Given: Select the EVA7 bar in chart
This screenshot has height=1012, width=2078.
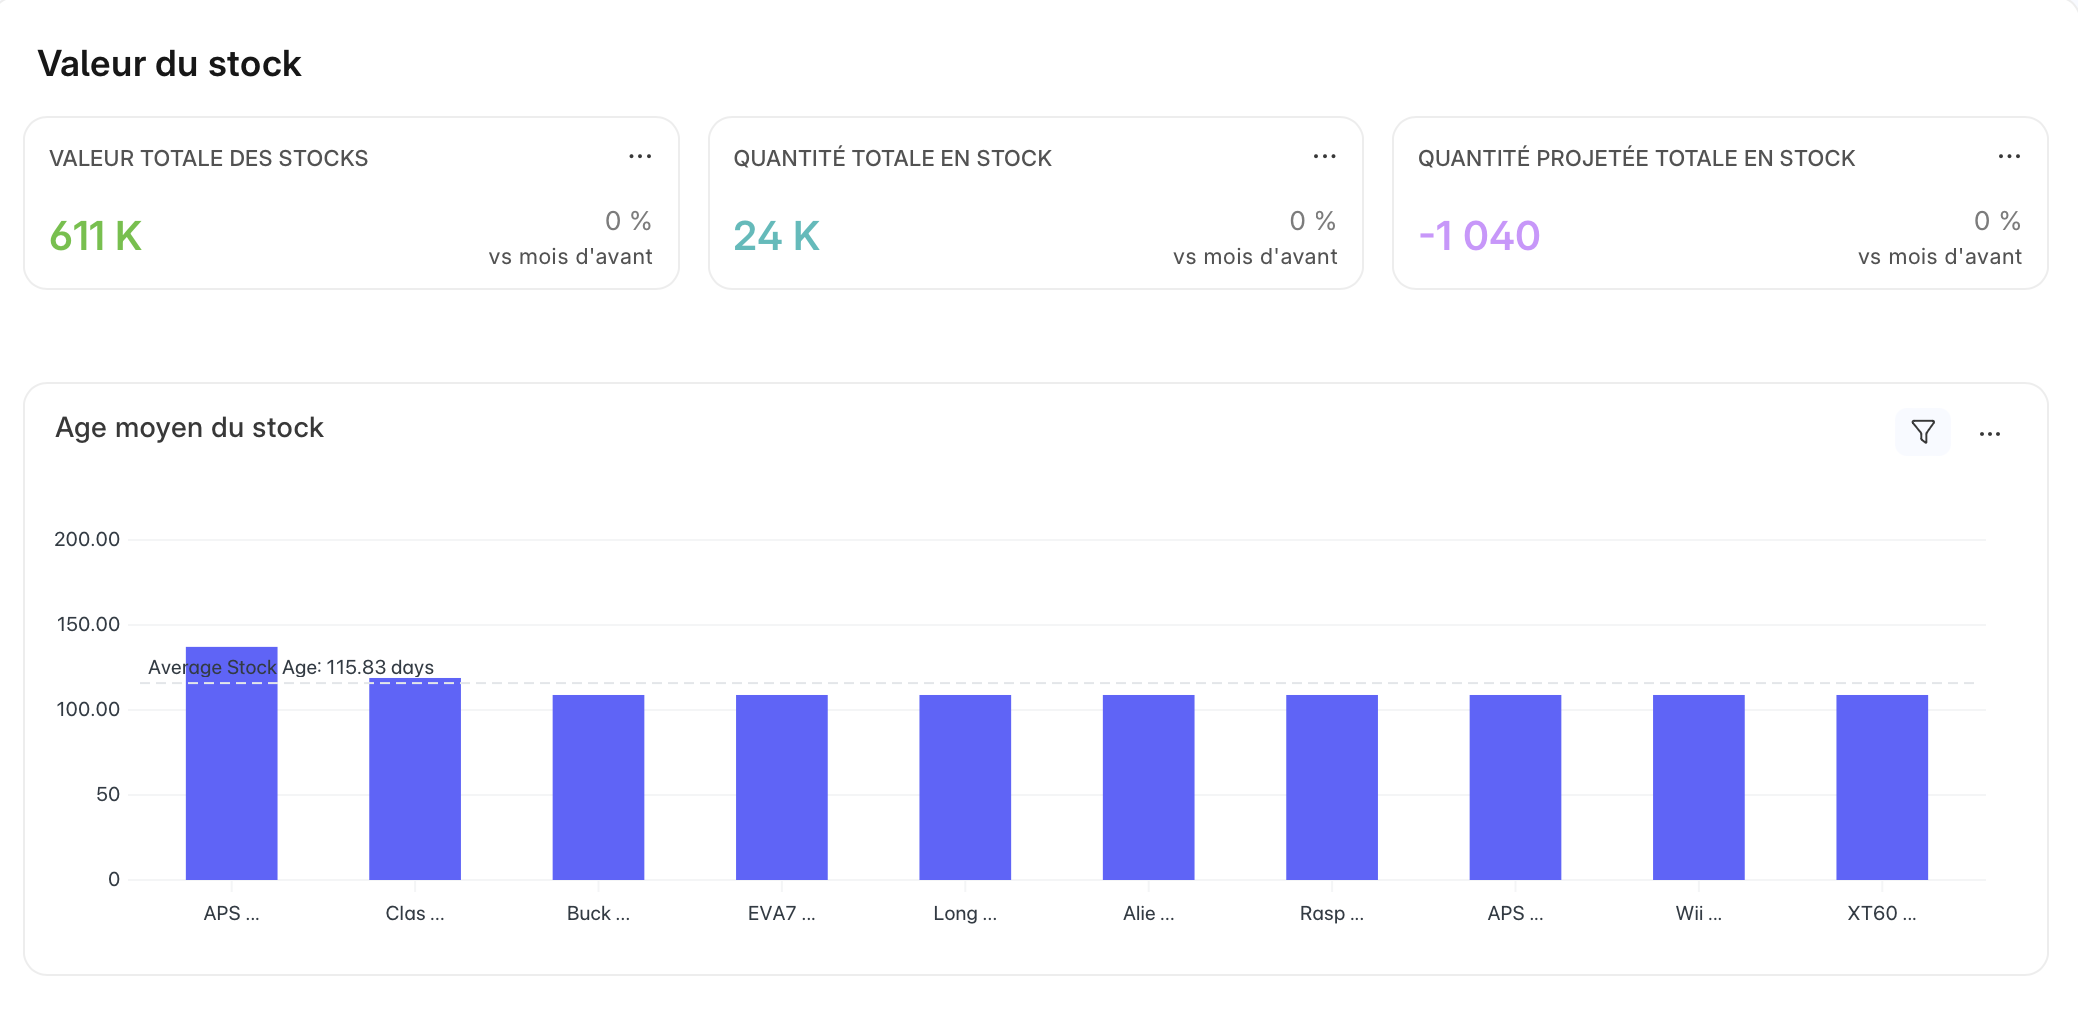Looking at the screenshot, I should tap(782, 787).
